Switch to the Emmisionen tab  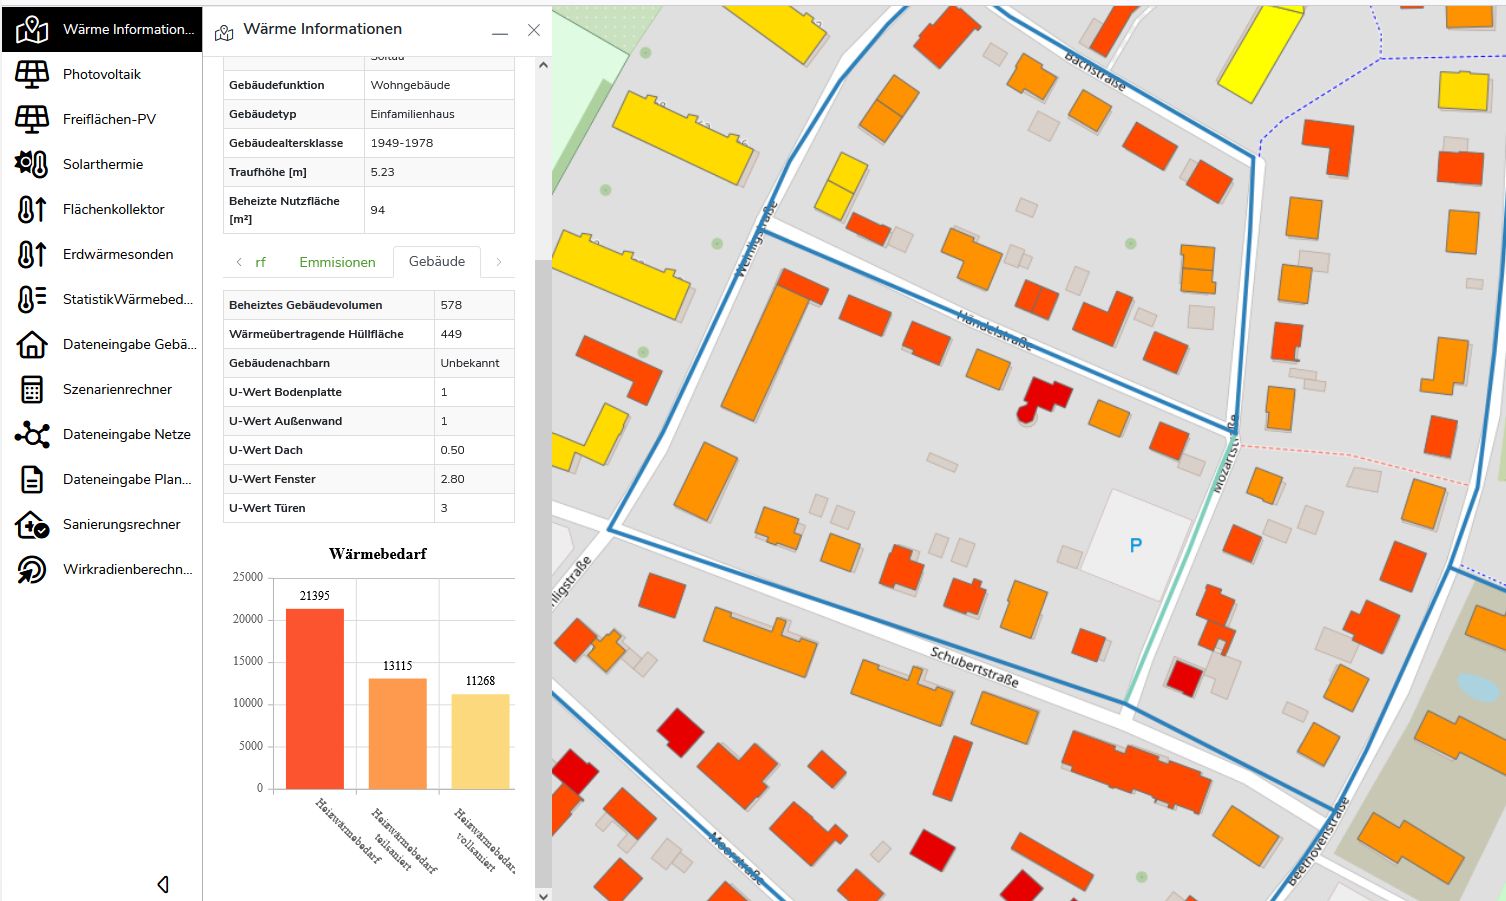click(337, 262)
